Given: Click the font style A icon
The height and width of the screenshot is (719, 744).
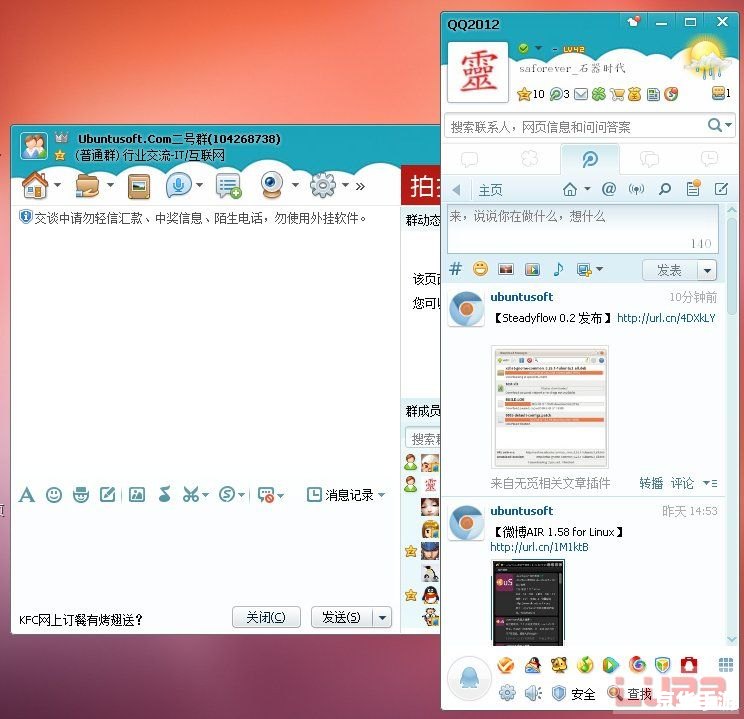Looking at the screenshot, I should 27,495.
